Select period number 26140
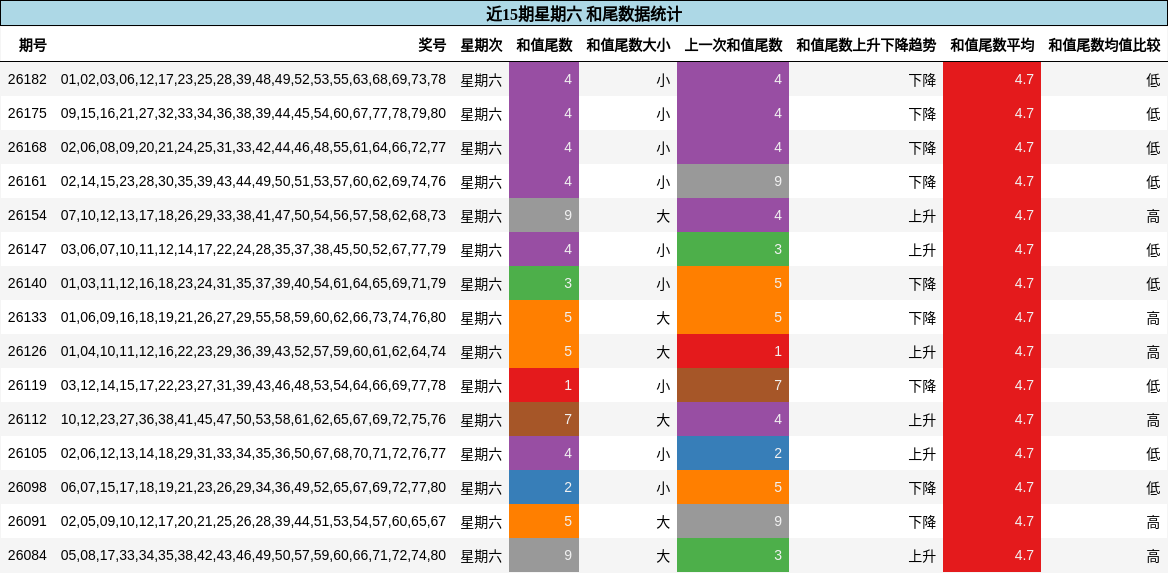Image resolution: width=1168 pixels, height=573 pixels. [x=28, y=284]
